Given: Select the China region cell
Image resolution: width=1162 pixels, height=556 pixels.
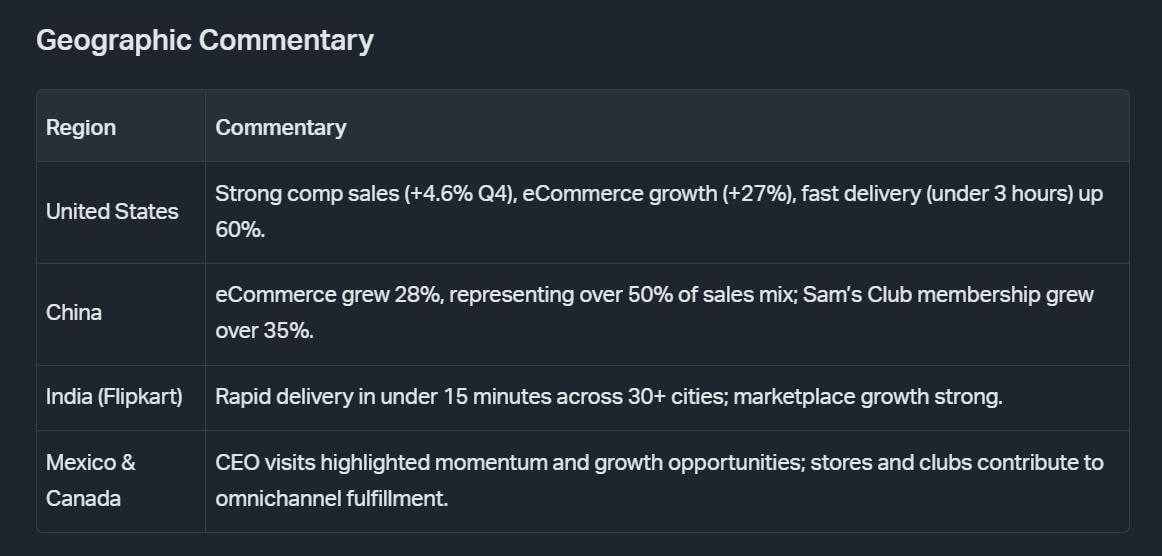Looking at the screenshot, I should pyautogui.click(x=74, y=312).
